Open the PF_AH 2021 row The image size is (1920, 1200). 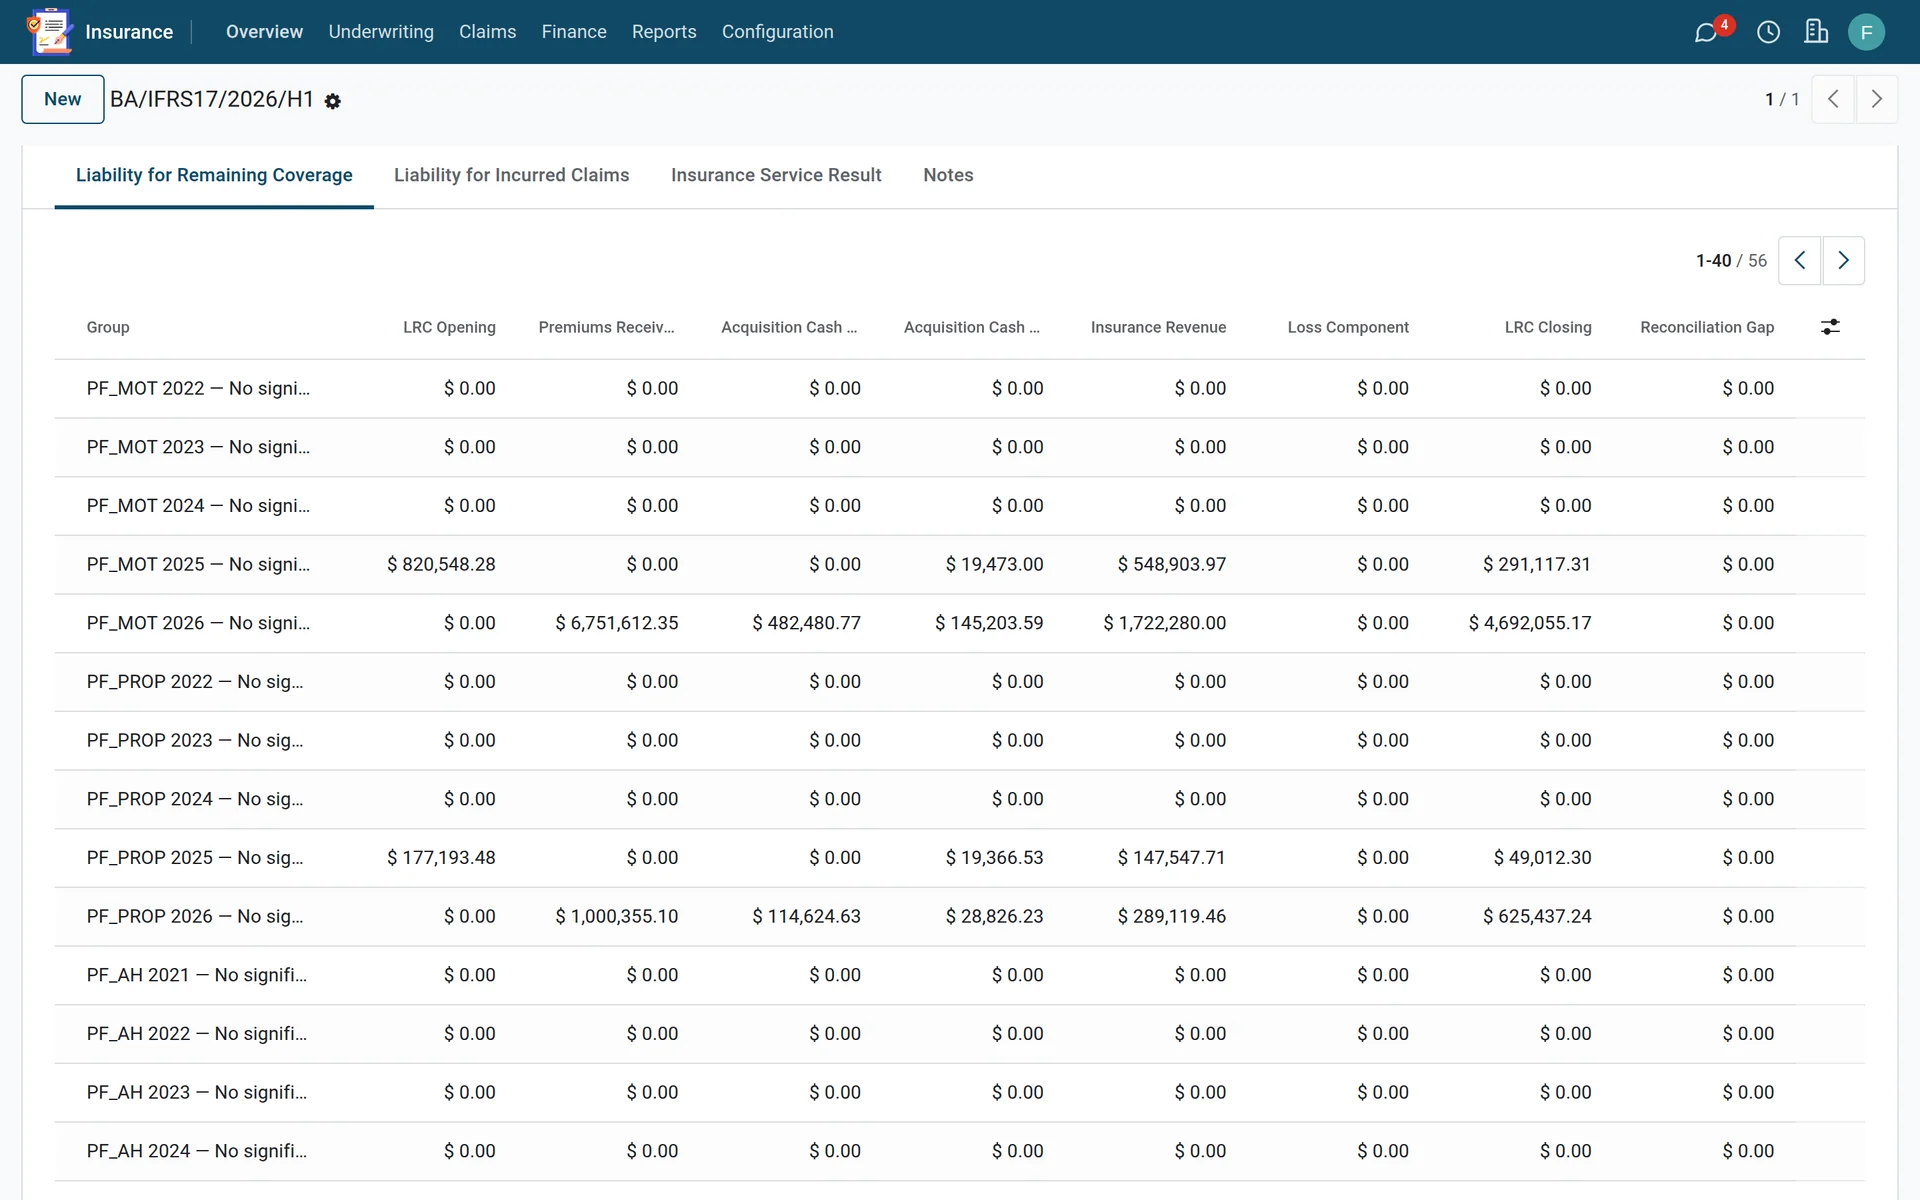(x=959, y=975)
